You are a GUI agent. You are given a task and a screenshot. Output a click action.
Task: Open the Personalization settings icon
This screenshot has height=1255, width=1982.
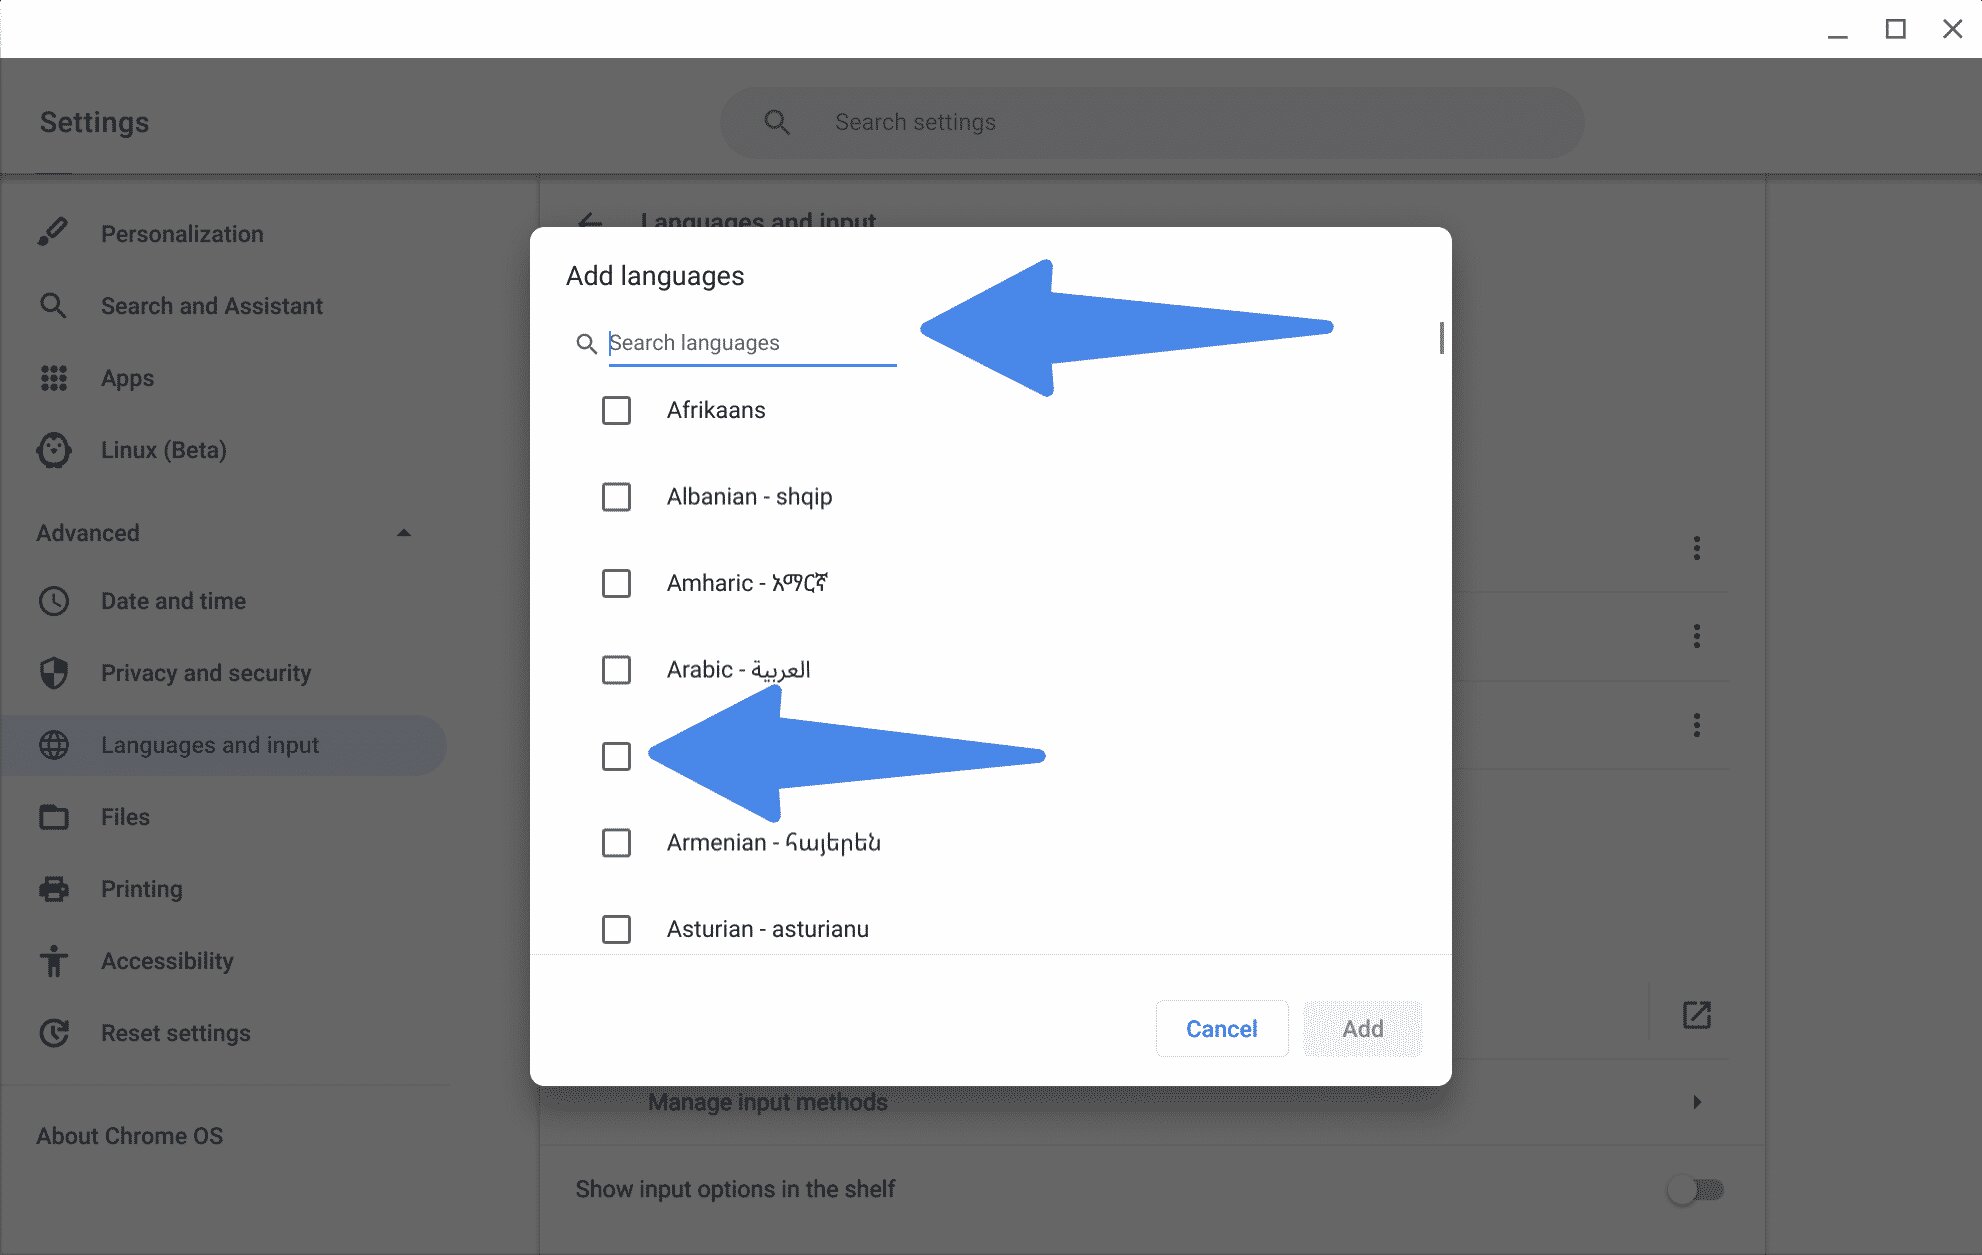tap(55, 233)
